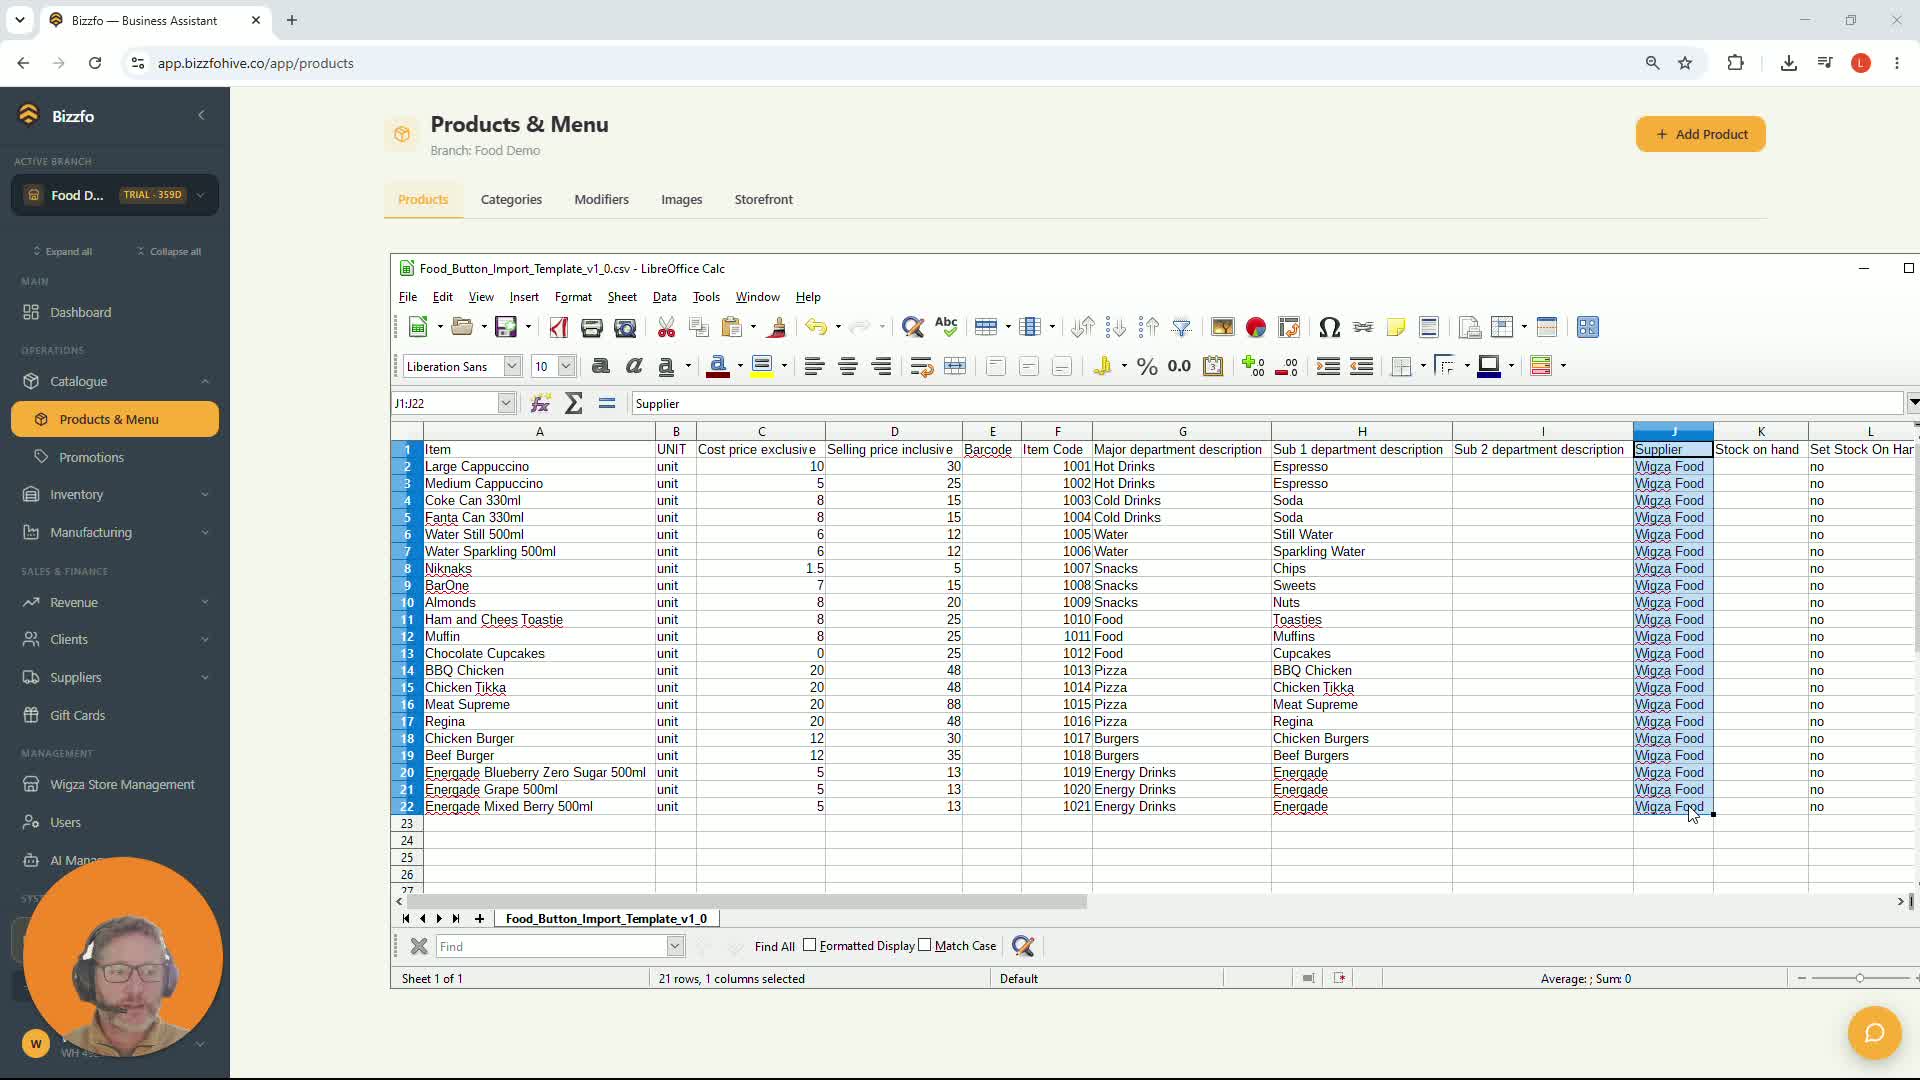Viewport: 1920px width, 1080px height.
Task: Click the Format as Percent icon
Action: [x=1147, y=366]
